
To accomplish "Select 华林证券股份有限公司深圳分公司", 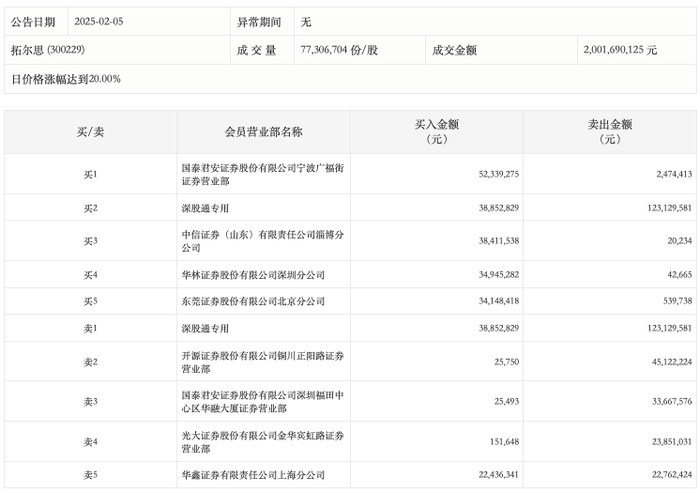I will click(x=253, y=275).
